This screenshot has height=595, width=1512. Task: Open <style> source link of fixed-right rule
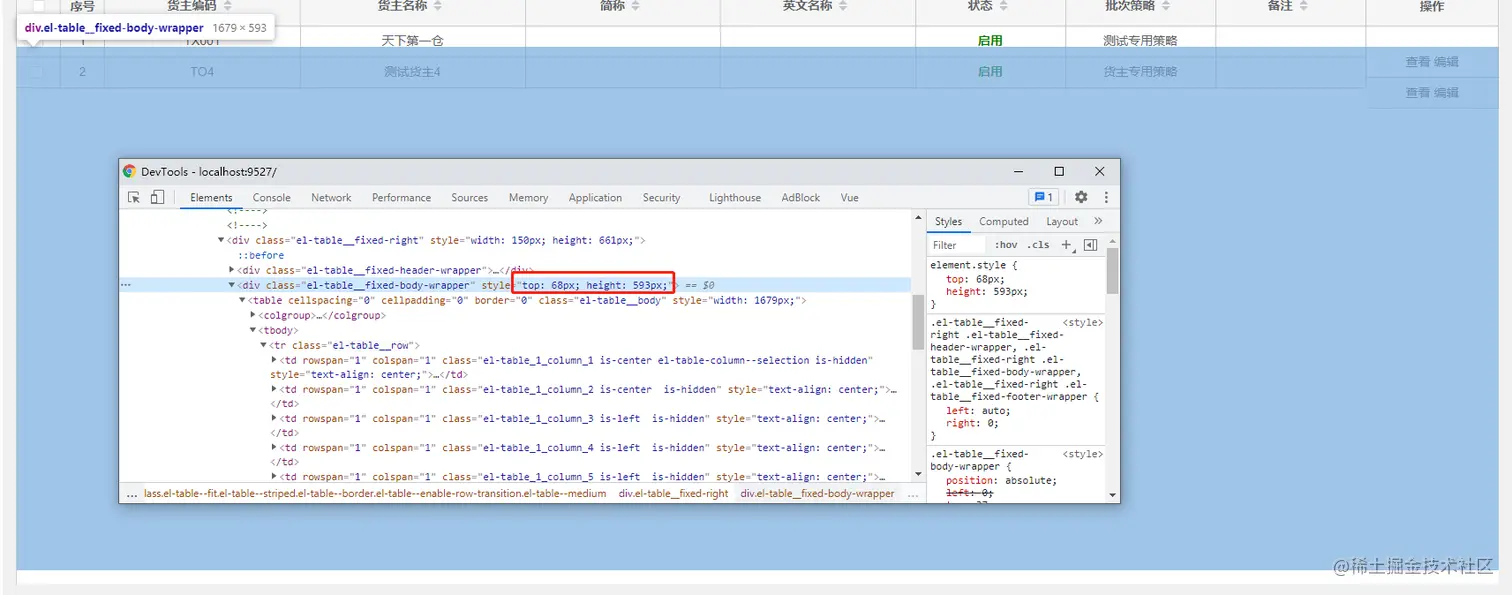[x=1082, y=323]
